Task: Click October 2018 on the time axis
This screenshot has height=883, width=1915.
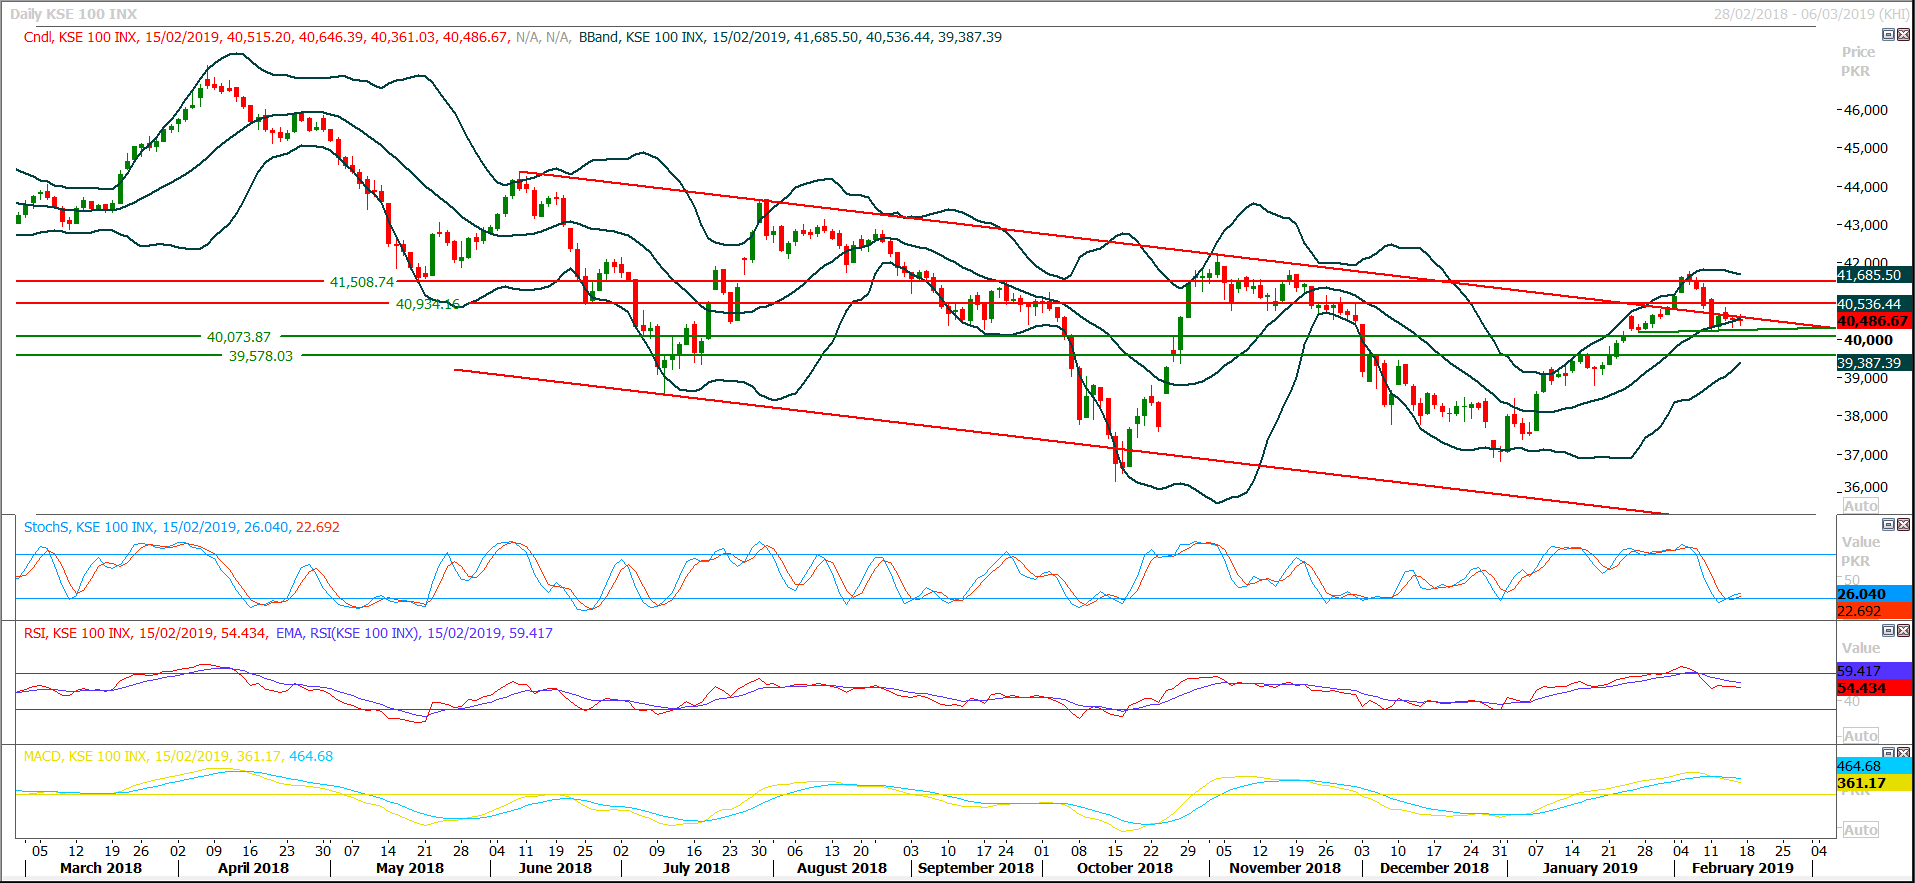Action: (1125, 868)
